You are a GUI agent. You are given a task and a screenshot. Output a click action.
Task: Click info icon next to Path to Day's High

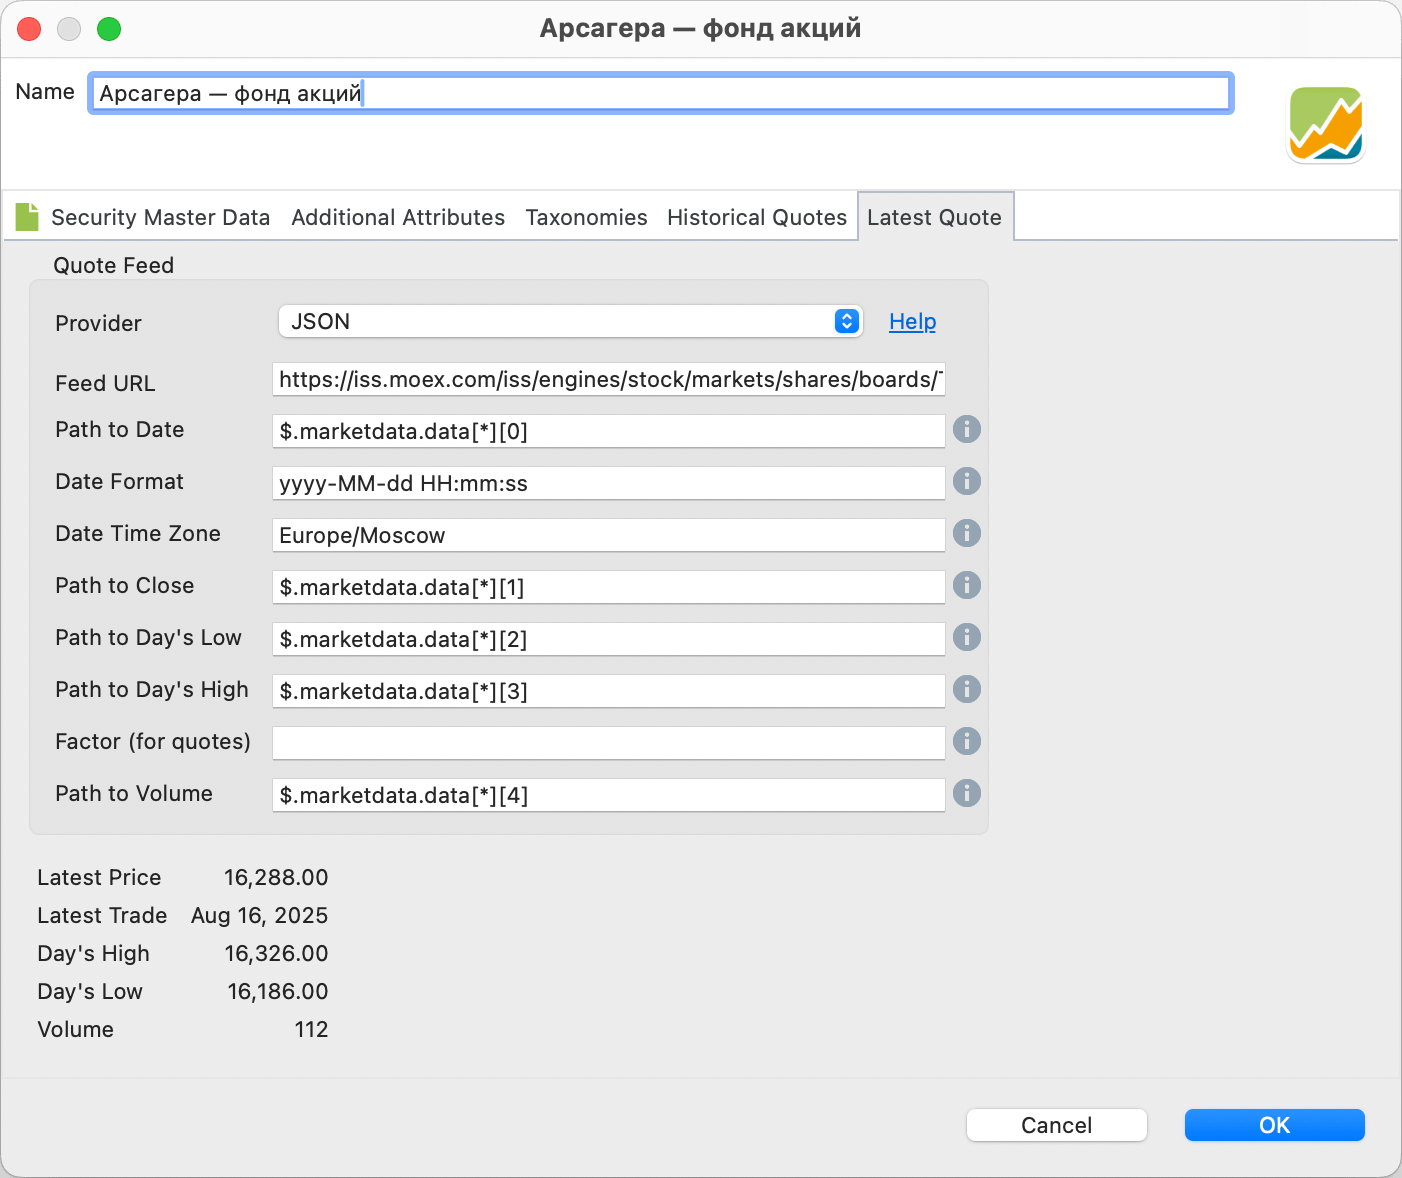pyautogui.click(x=966, y=689)
